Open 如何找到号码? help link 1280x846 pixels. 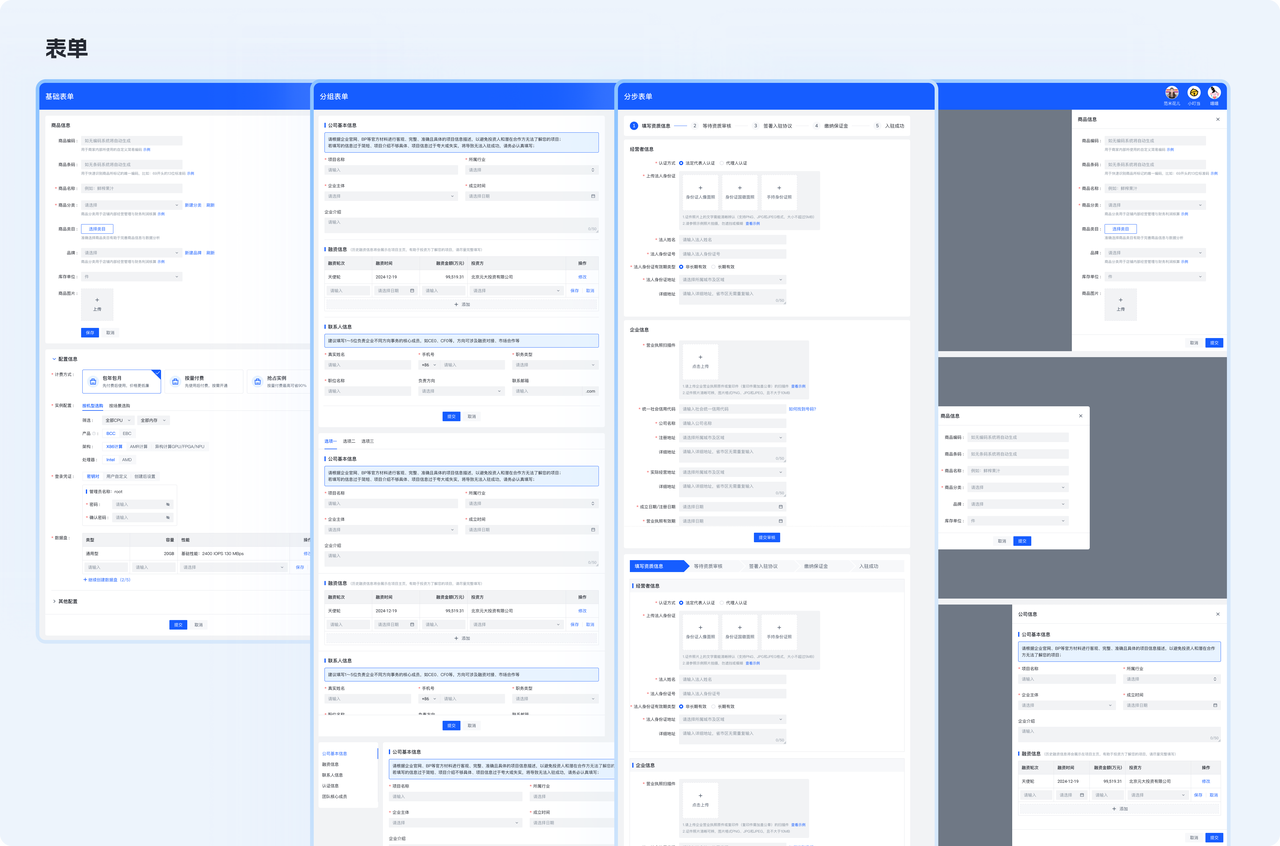(x=802, y=409)
